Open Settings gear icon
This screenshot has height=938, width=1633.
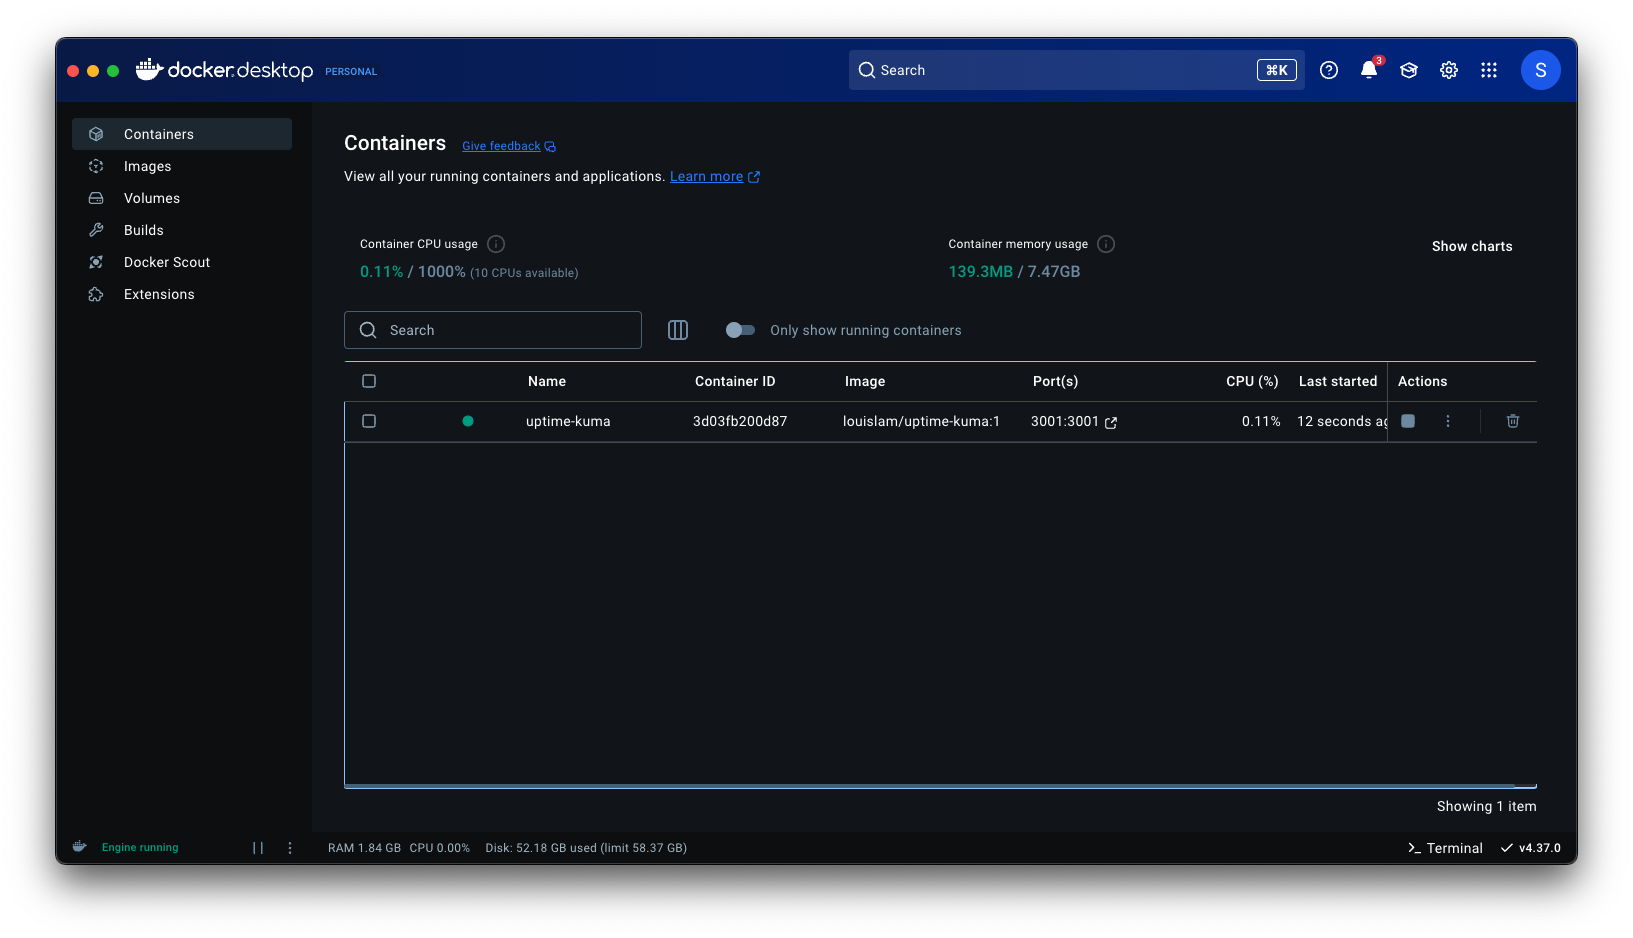coord(1449,70)
